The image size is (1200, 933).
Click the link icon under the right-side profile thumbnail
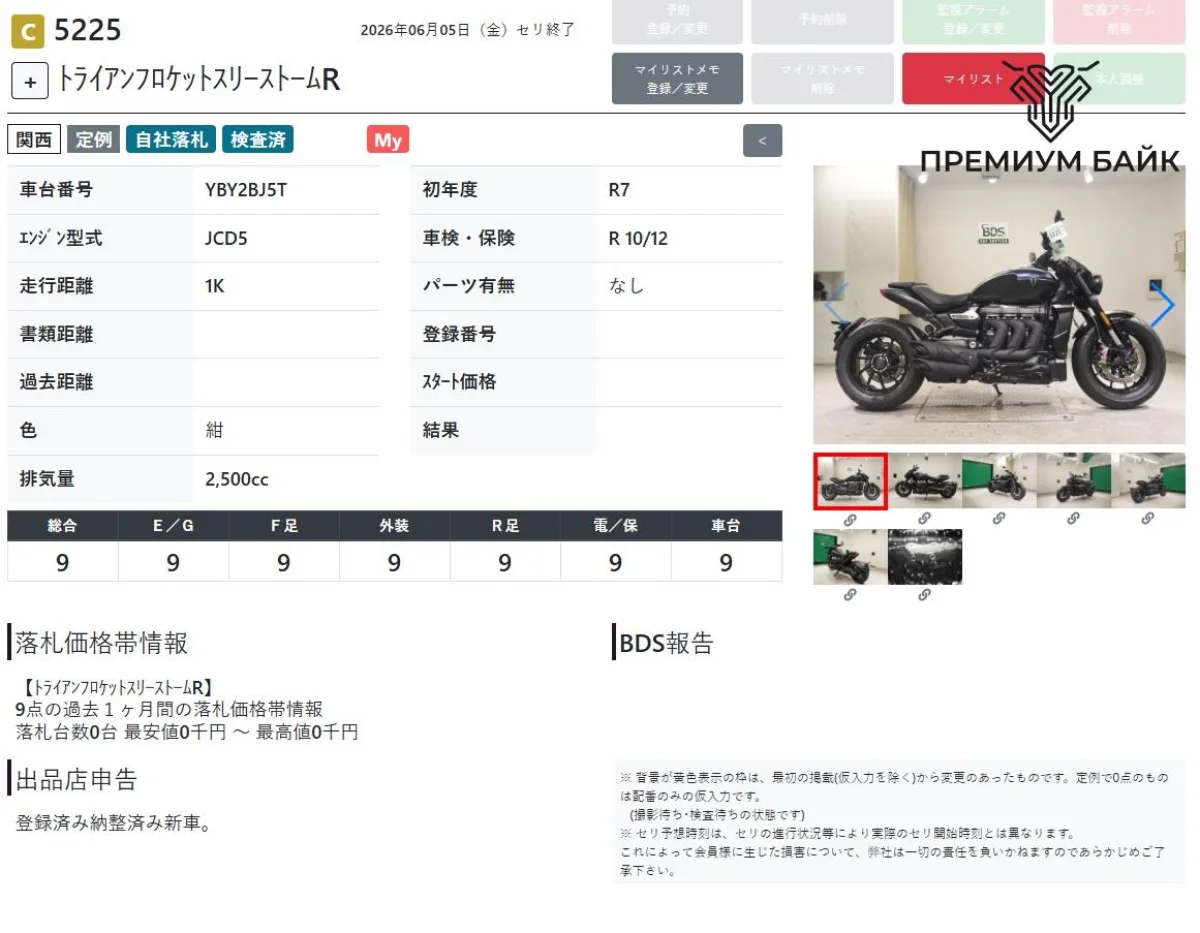pyautogui.click(x=924, y=519)
